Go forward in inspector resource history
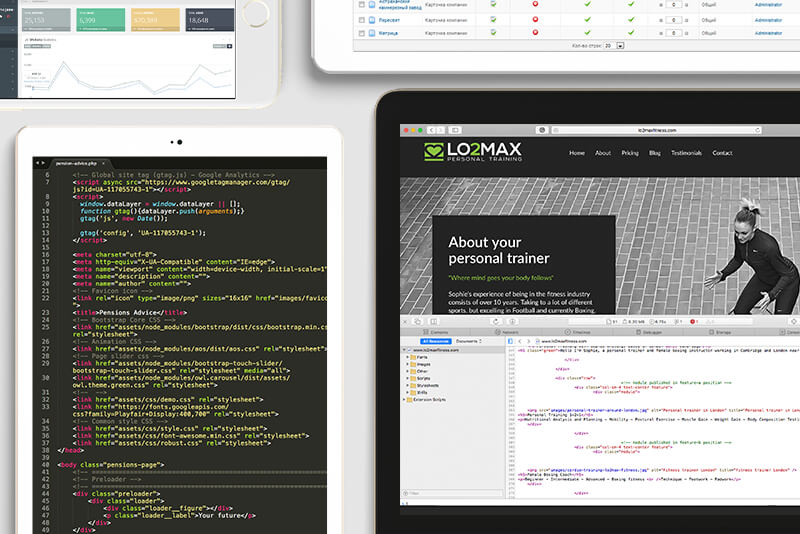Viewport: 800px width, 534px height. coord(528,341)
